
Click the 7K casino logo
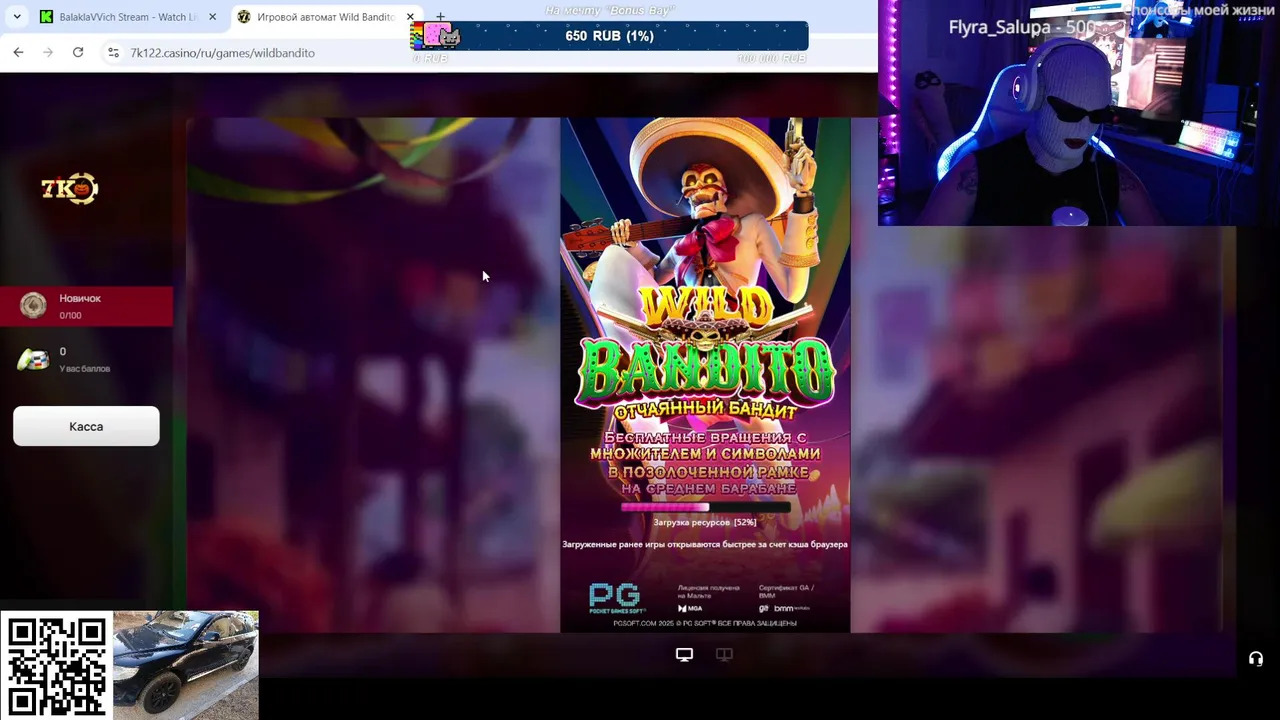pos(70,188)
